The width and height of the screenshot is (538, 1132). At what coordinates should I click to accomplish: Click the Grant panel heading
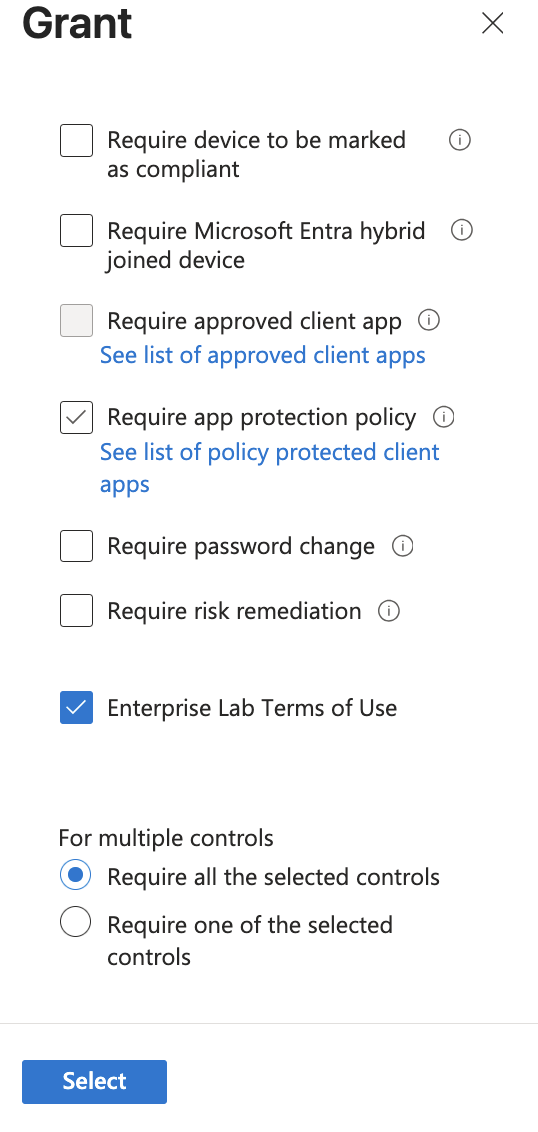[77, 22]
